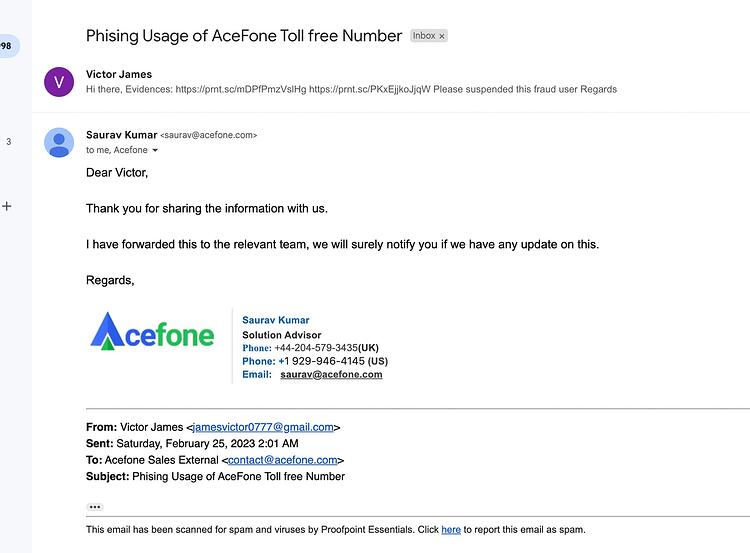Click the sidebar item showing count 3
Screen dimensions: 750x553
pos(9,142)
